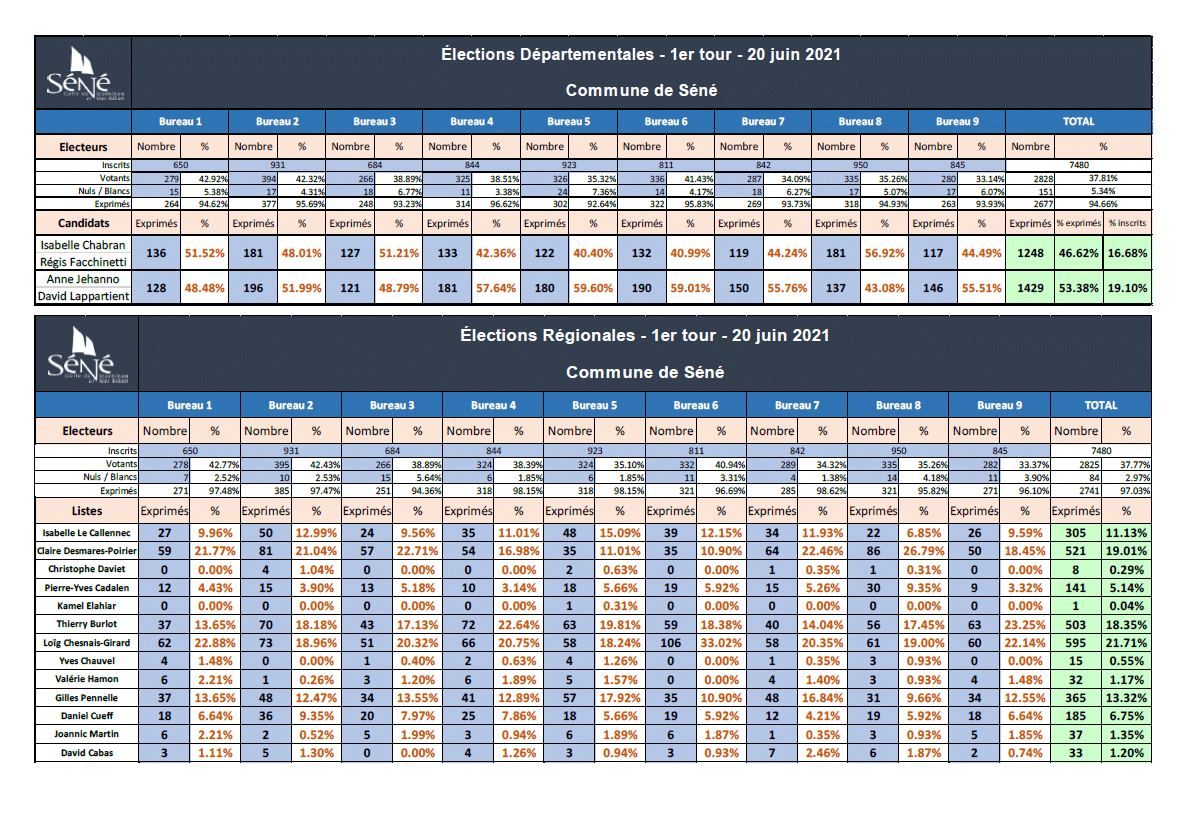
Task: Select the Isabelle Chabran candidate row label
Action: pos(83,244)
